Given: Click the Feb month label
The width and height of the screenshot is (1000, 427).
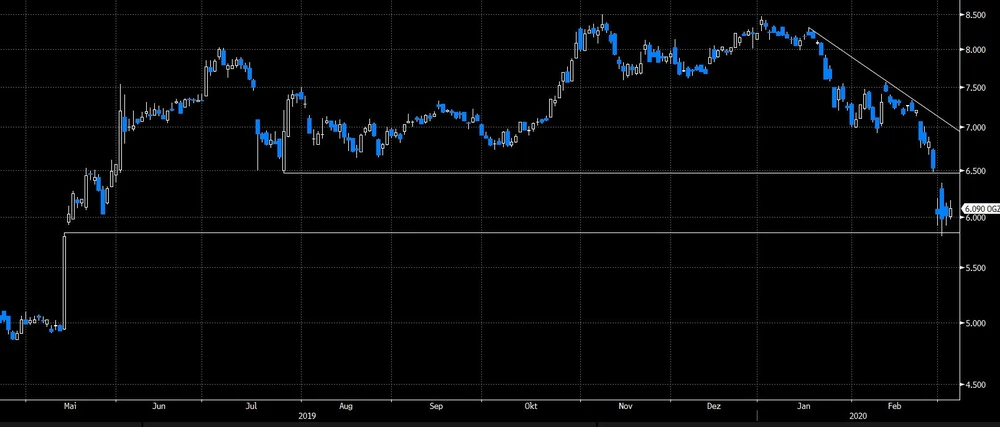Looking at the screenshot, I should click(896, 407).
